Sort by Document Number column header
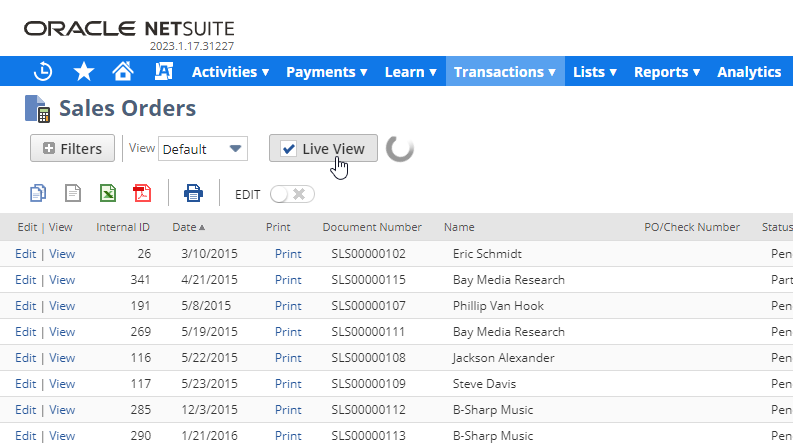793x446 pixels. coord(372,227)
